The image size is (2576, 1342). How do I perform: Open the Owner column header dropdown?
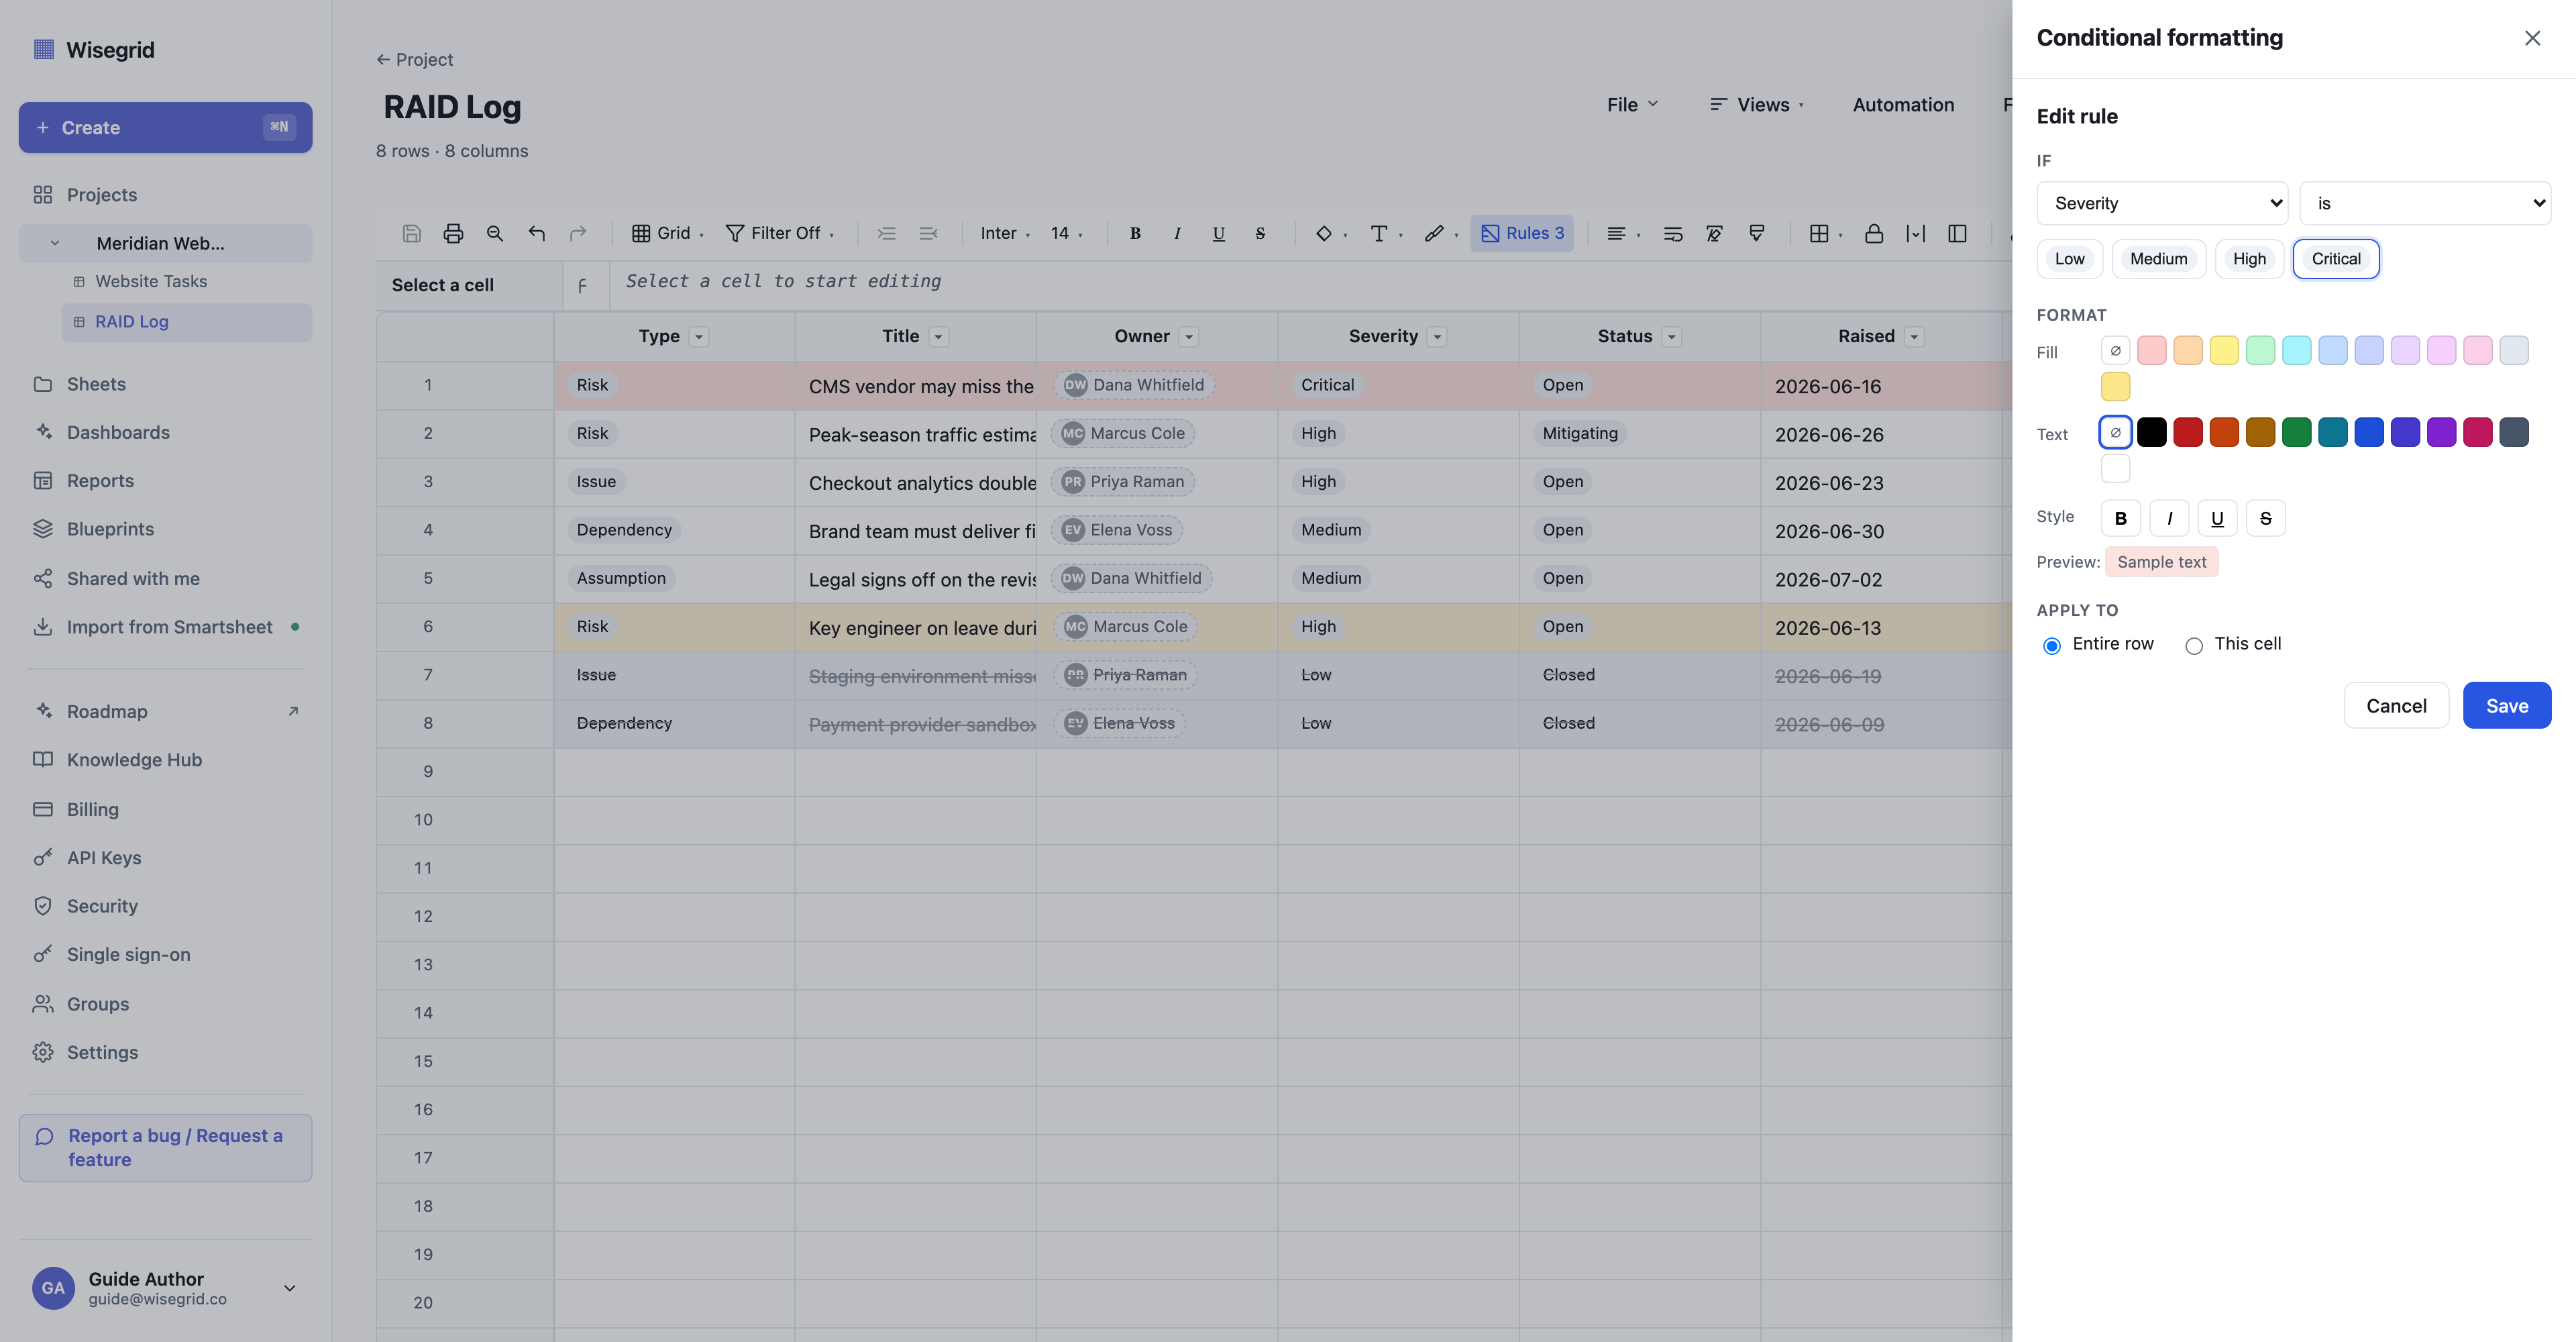coord(1188,337)
